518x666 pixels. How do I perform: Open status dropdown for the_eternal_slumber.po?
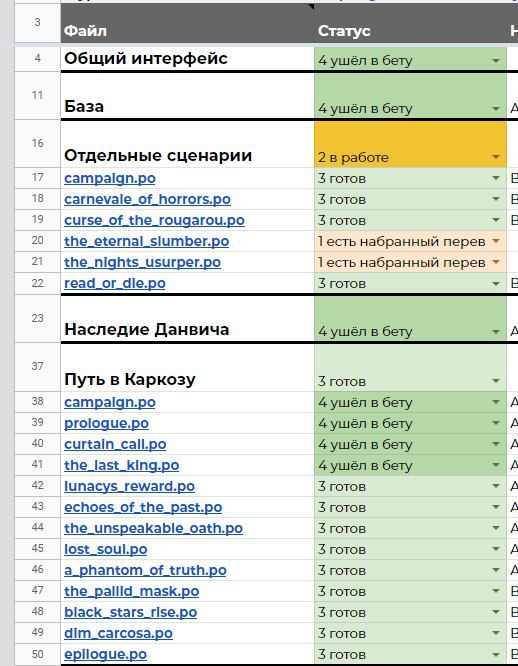click(x=495, y=241)
